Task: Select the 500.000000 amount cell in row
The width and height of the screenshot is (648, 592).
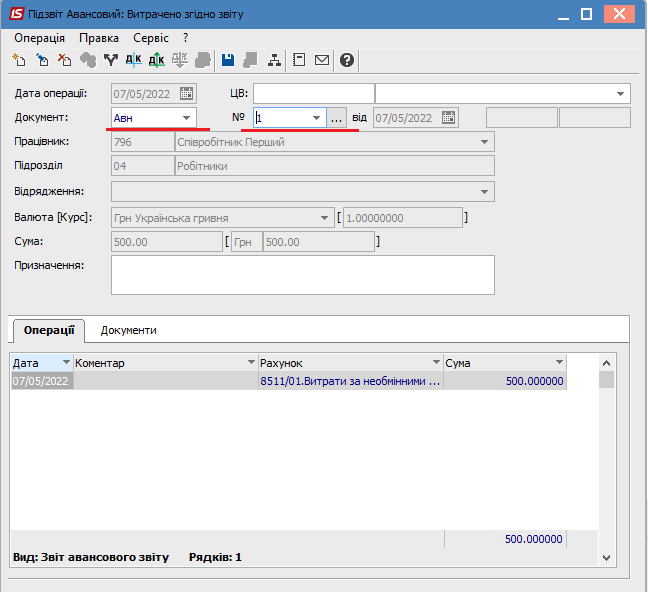Action: tap(505, 381)
